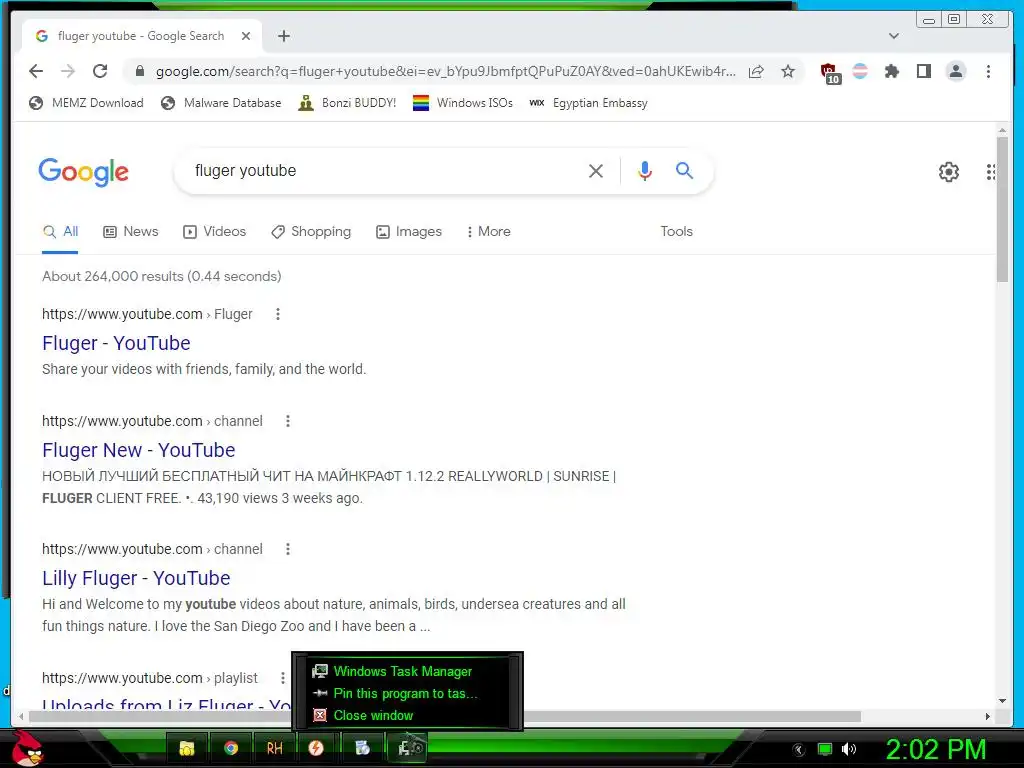Screen dimensions: 1024x768
Task: Click the Task Manager taskbar icon
Action: 409,748
